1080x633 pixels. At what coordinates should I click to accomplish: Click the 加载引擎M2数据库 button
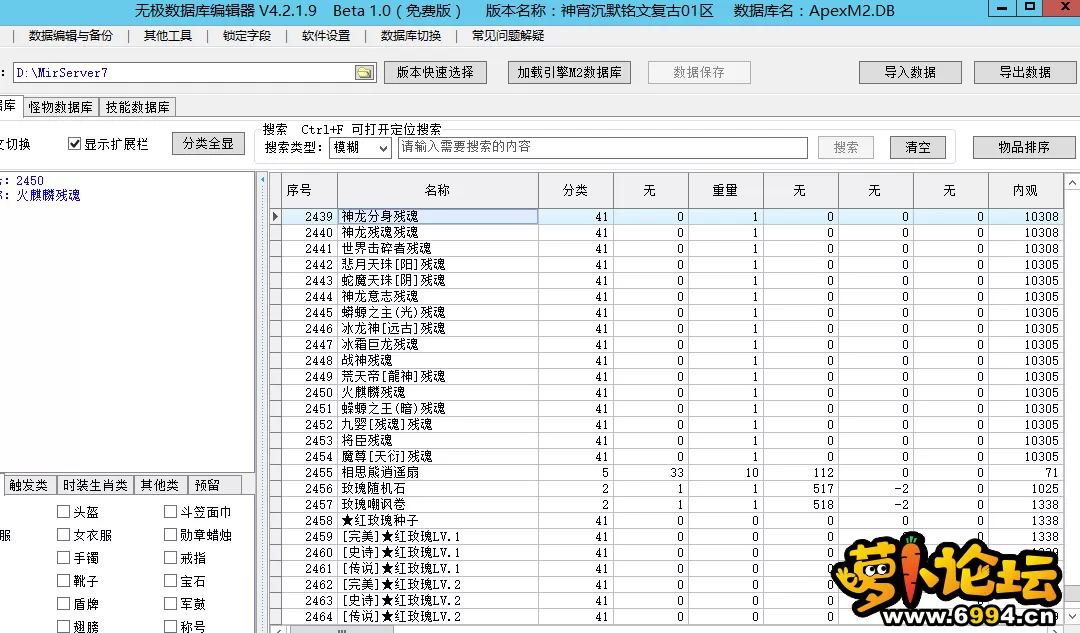(570, 72)
